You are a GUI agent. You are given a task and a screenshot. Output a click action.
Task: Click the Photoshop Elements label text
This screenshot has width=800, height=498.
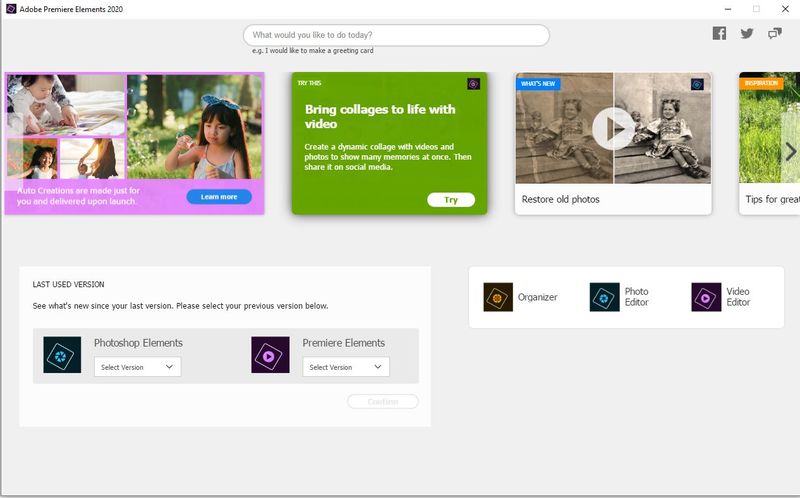click(x=138, y=343)
